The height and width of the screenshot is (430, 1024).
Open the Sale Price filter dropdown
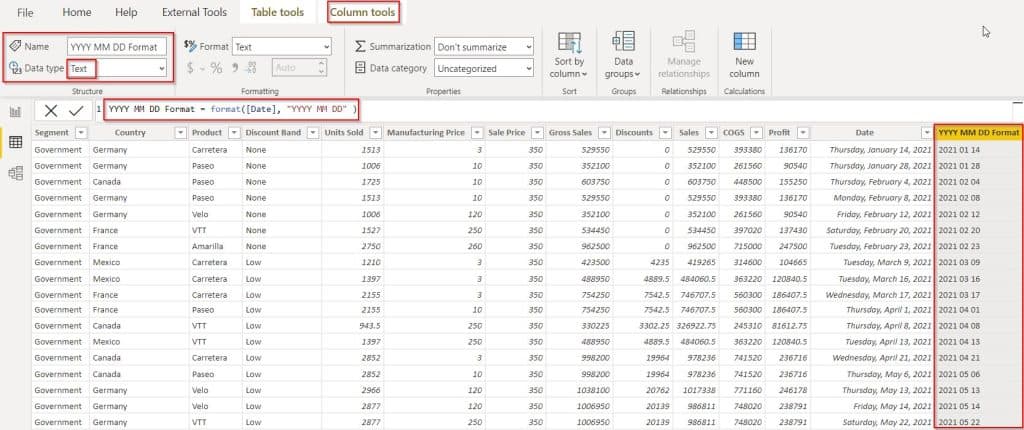(537, 133)
